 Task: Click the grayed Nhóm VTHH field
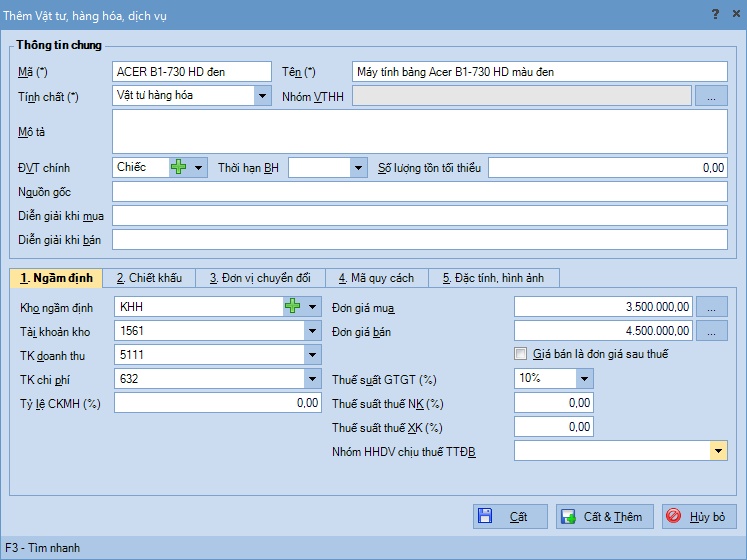coord(522,96)
